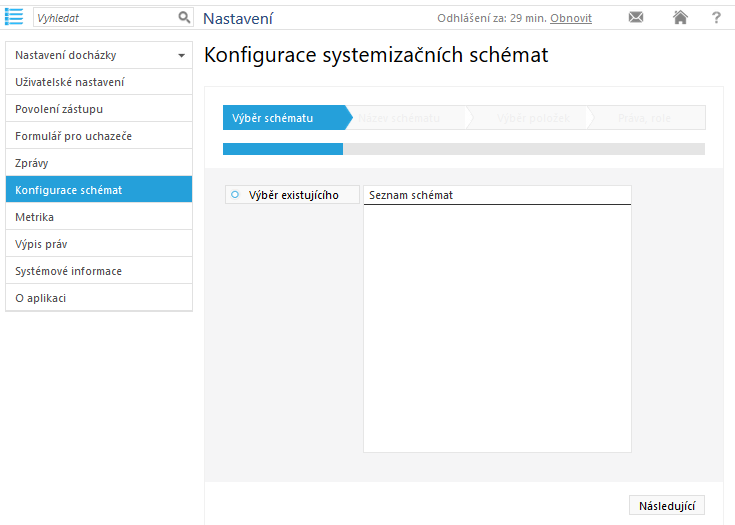Open Systémové informace sidebar item
735x525 pixels.
(99, 271)
